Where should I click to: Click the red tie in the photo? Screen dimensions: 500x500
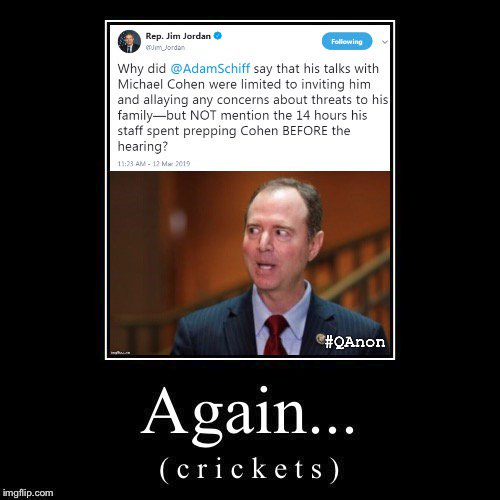(x=275, y=335)
